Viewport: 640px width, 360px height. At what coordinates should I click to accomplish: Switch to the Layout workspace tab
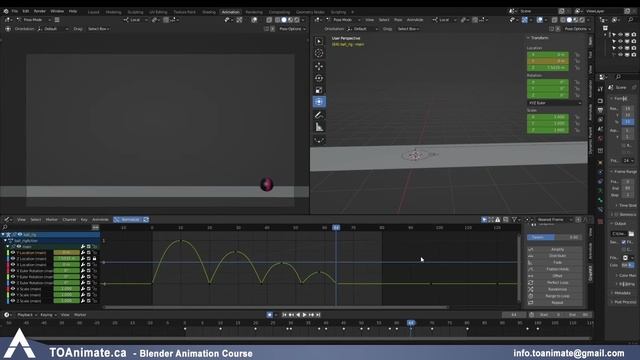coord(93,12)
